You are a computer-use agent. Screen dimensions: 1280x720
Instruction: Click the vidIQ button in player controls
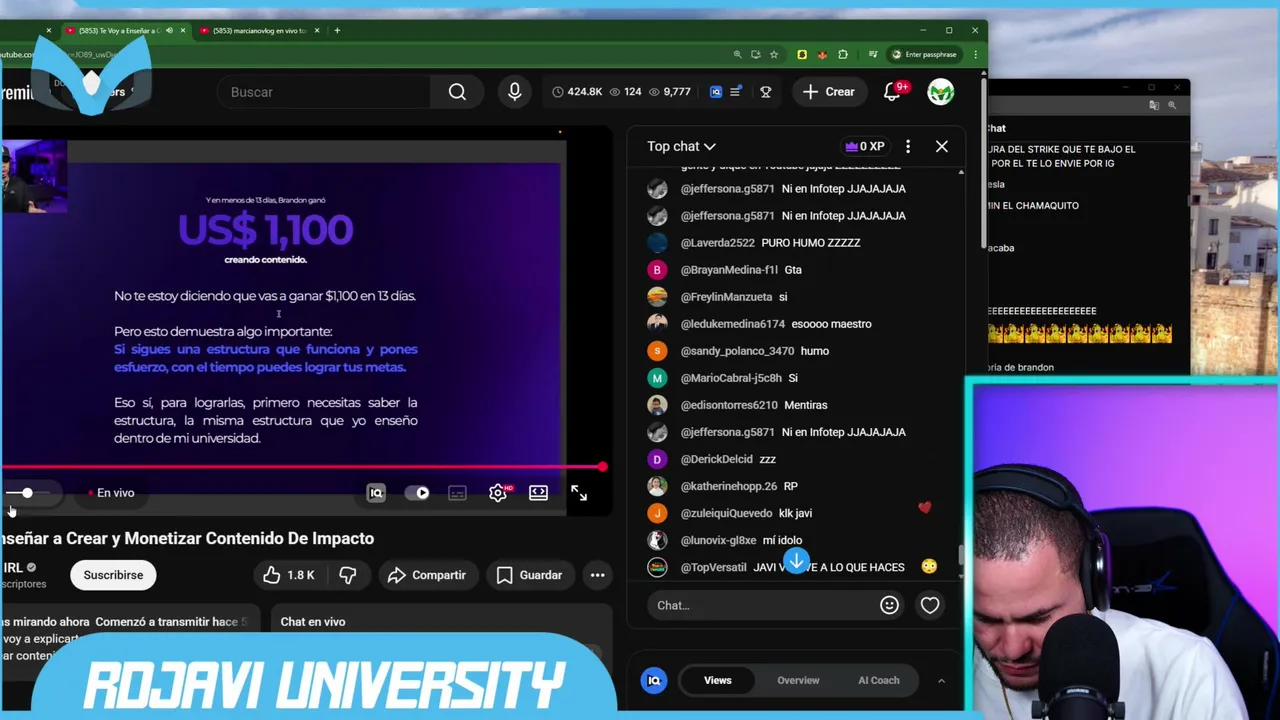pyautogui.click(x=376, y=493)
